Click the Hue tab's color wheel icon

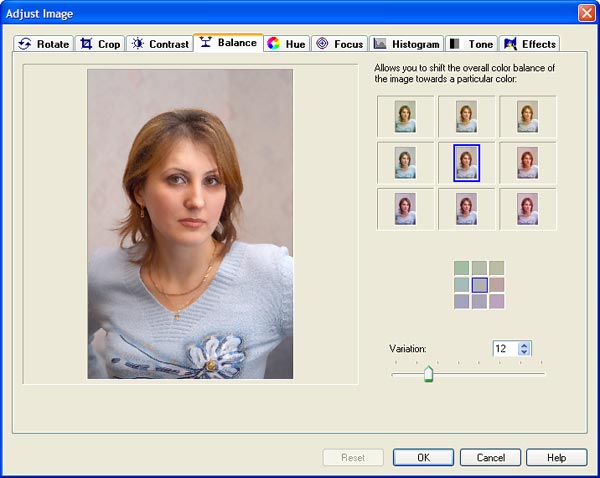(x=273, y=44)
